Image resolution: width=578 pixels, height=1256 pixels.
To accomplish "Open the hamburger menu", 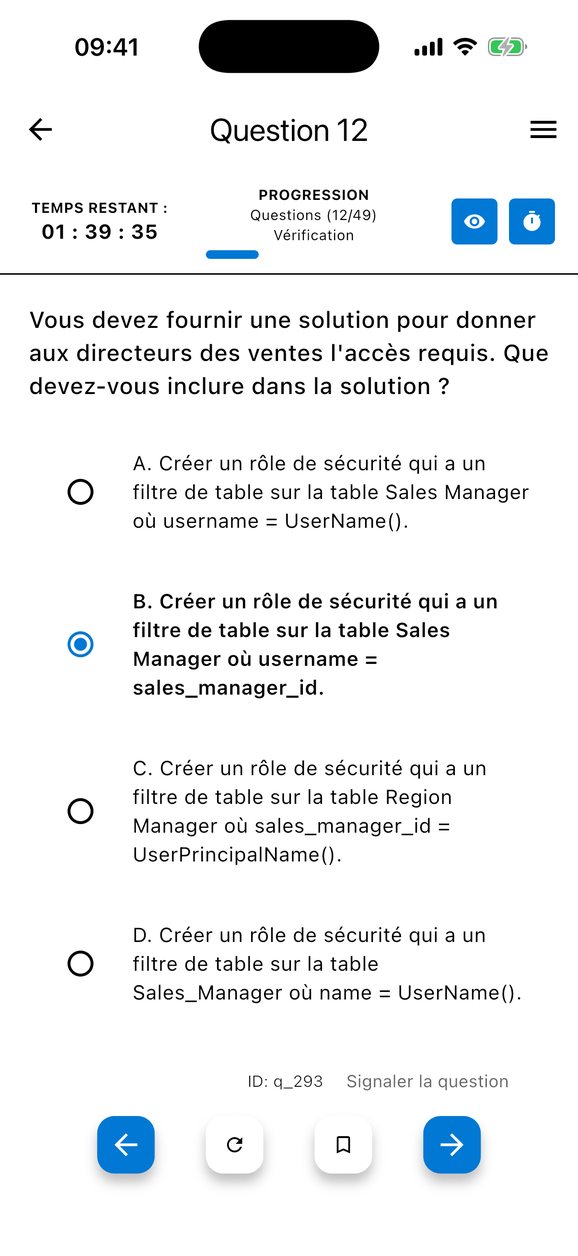I will [x=543, y=130].
